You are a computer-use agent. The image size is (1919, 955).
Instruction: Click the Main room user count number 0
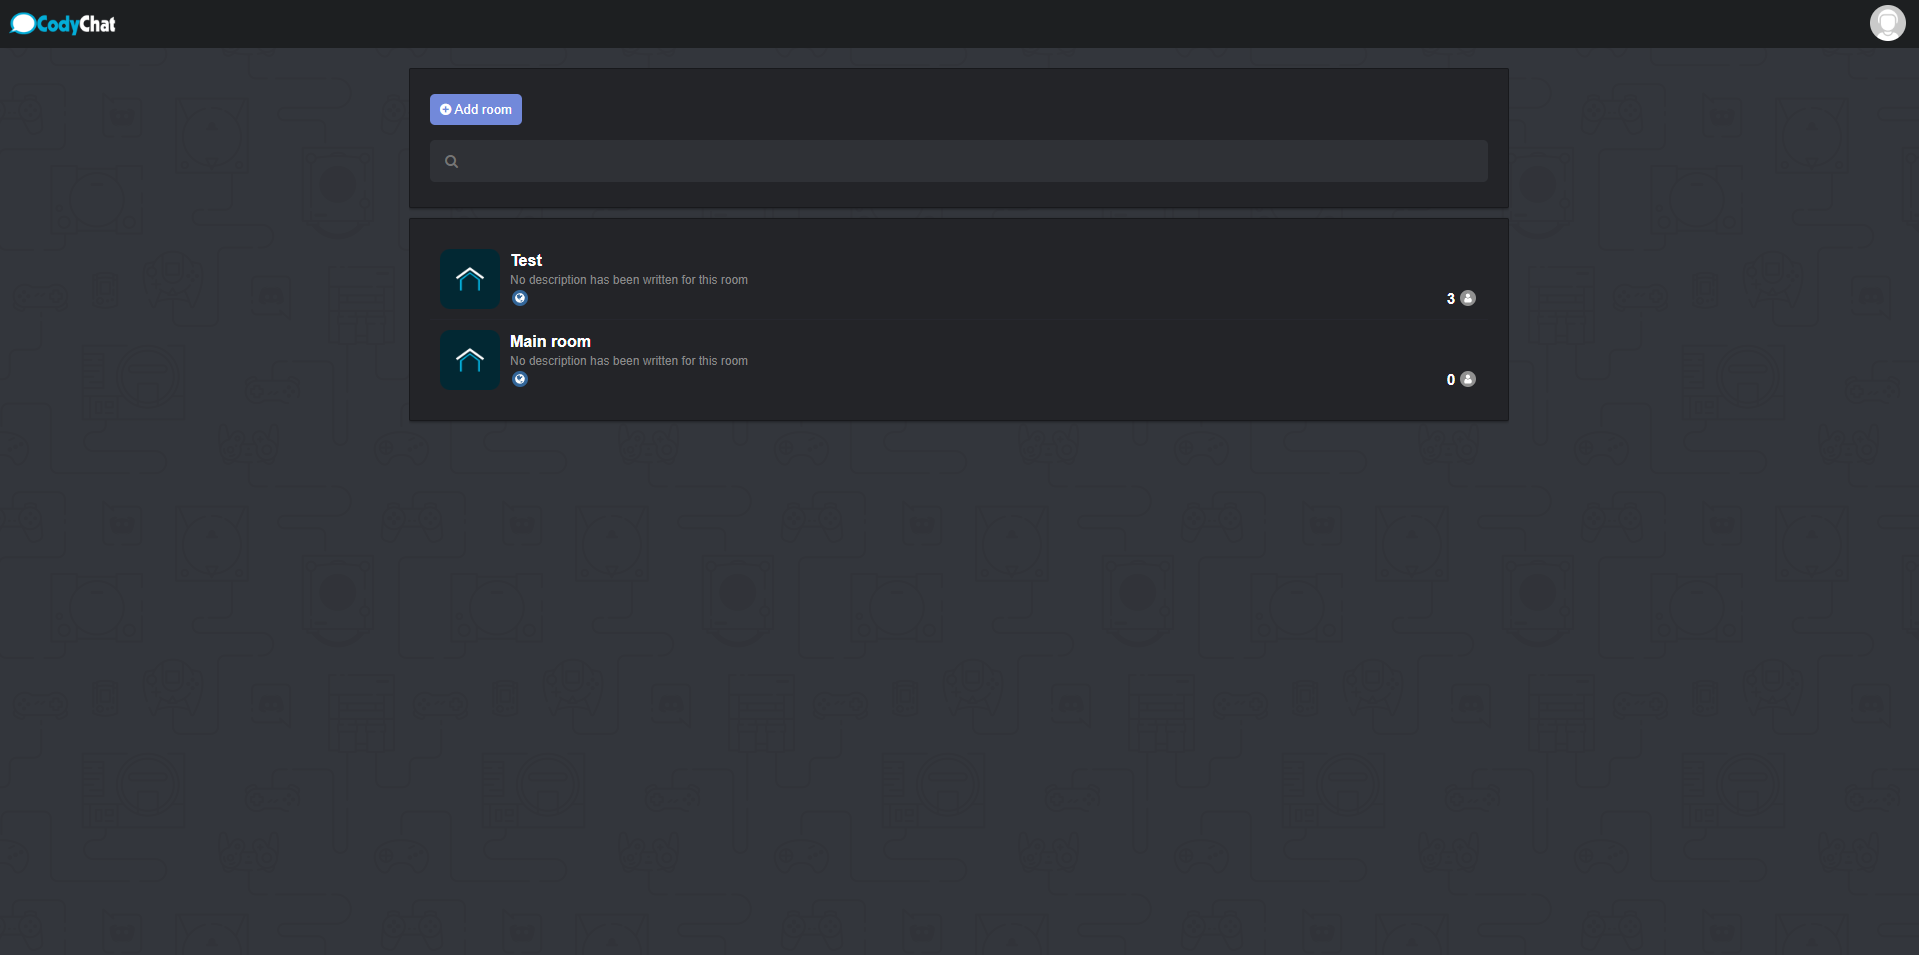pyautogui.click(x=1451, y=380)
